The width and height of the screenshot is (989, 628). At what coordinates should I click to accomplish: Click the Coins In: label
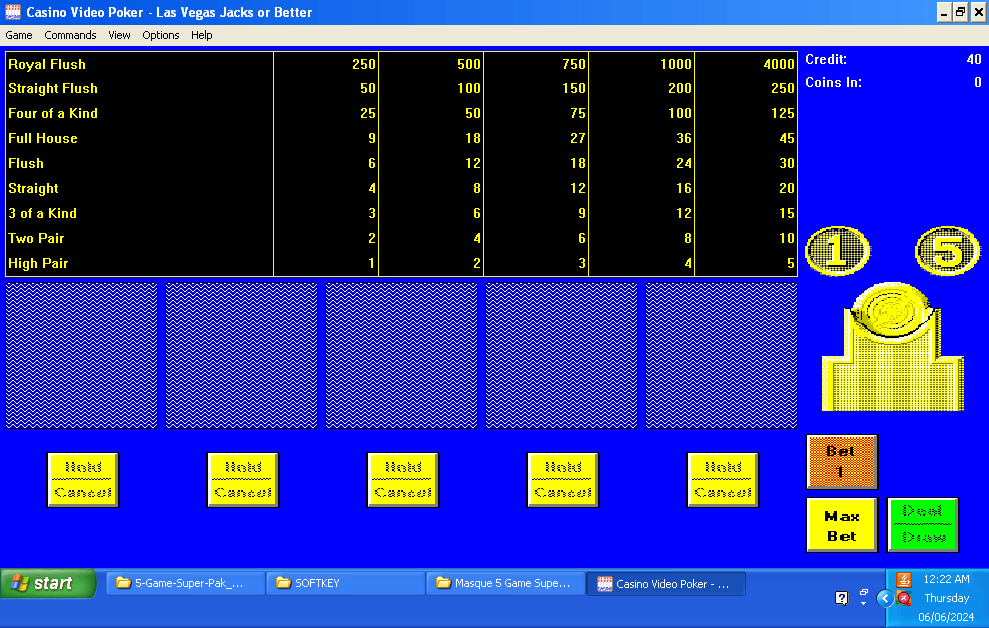833,83
